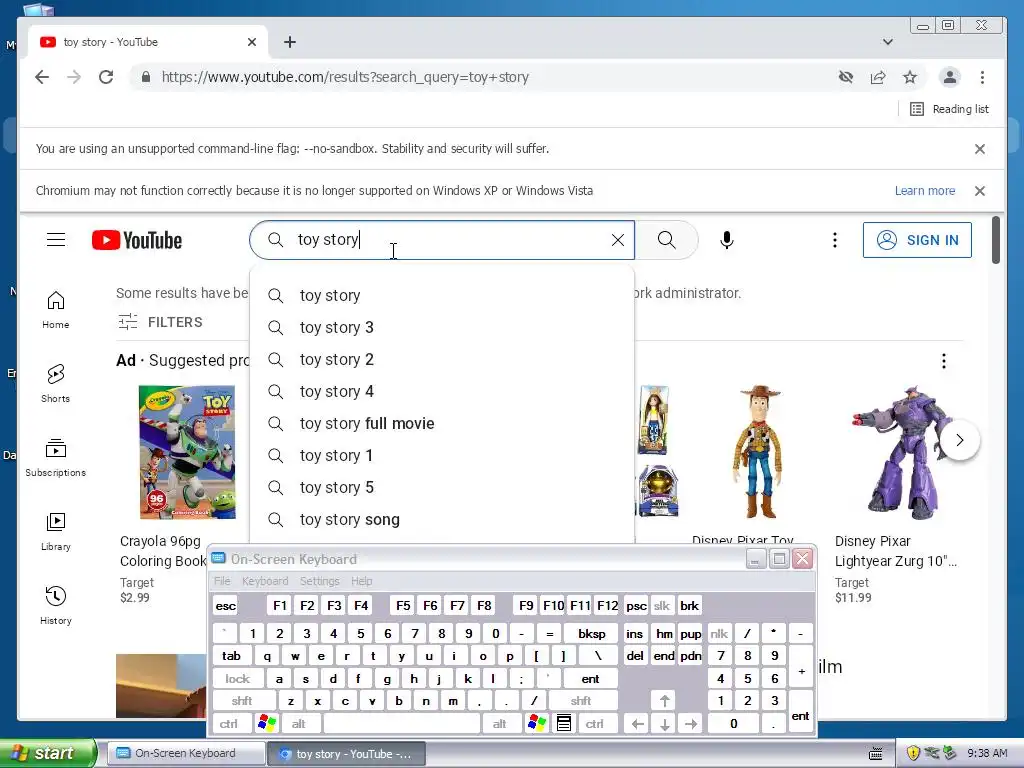Open the ad section three-dot options
Viewport: 1024px width, 768px height.
click(944, 361)
